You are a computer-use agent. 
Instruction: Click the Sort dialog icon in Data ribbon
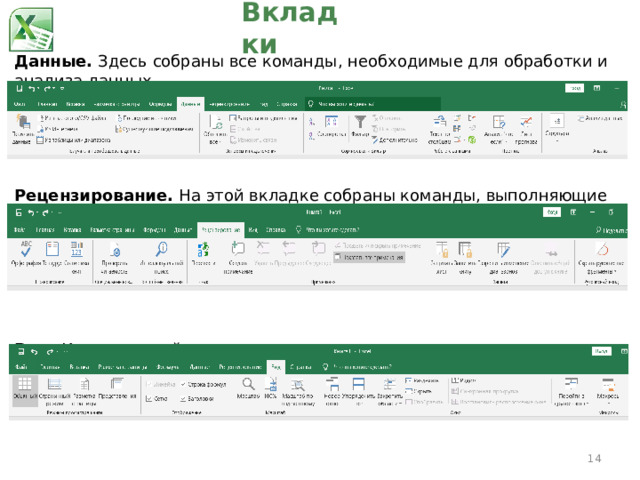click(x=331, y=122)
